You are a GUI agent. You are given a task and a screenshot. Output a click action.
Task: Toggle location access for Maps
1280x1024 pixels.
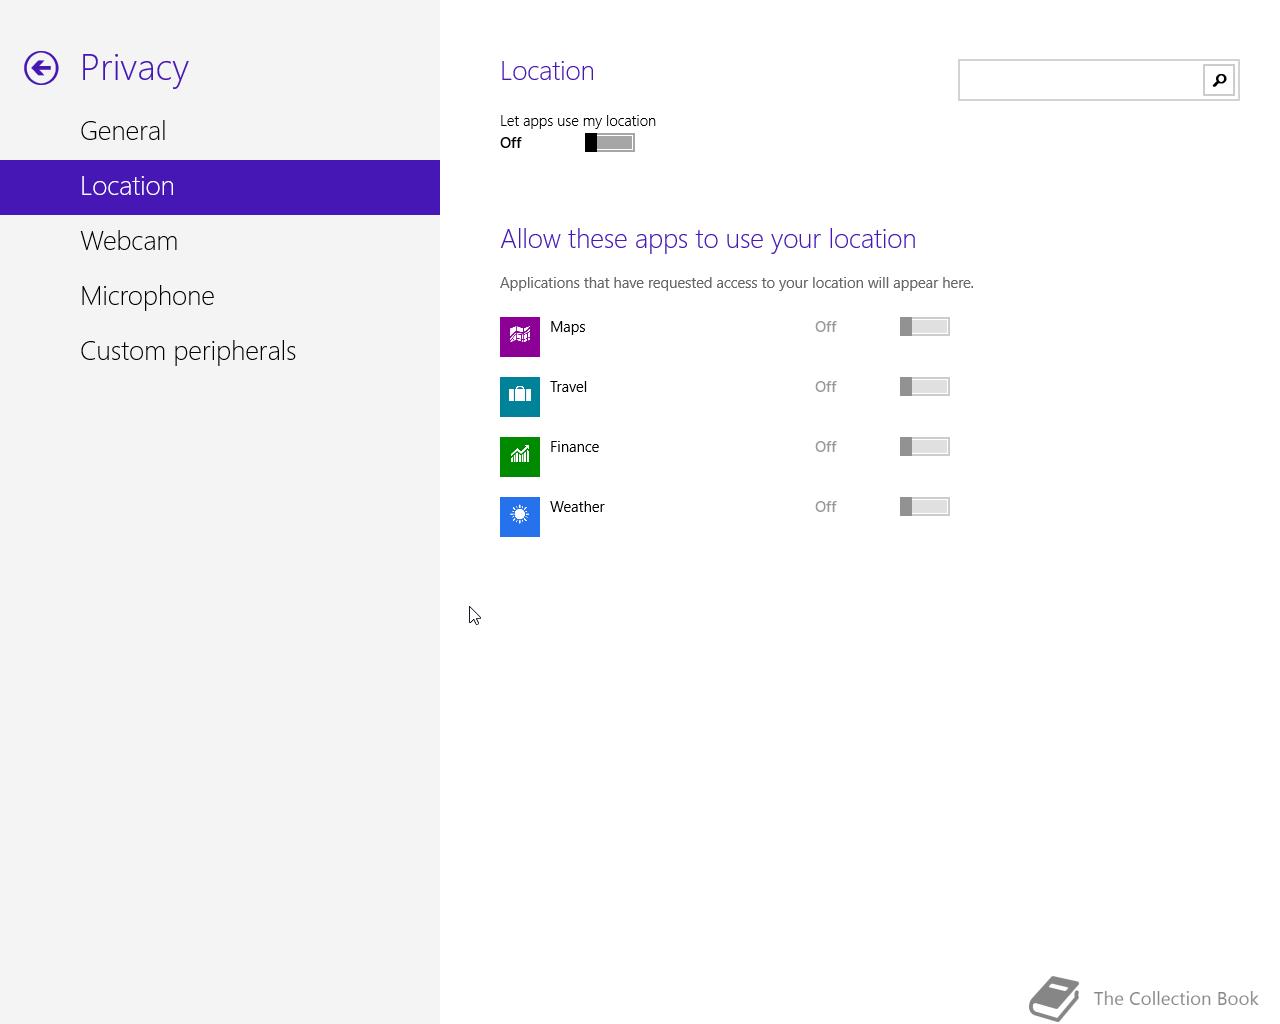(x=925, y=327)
